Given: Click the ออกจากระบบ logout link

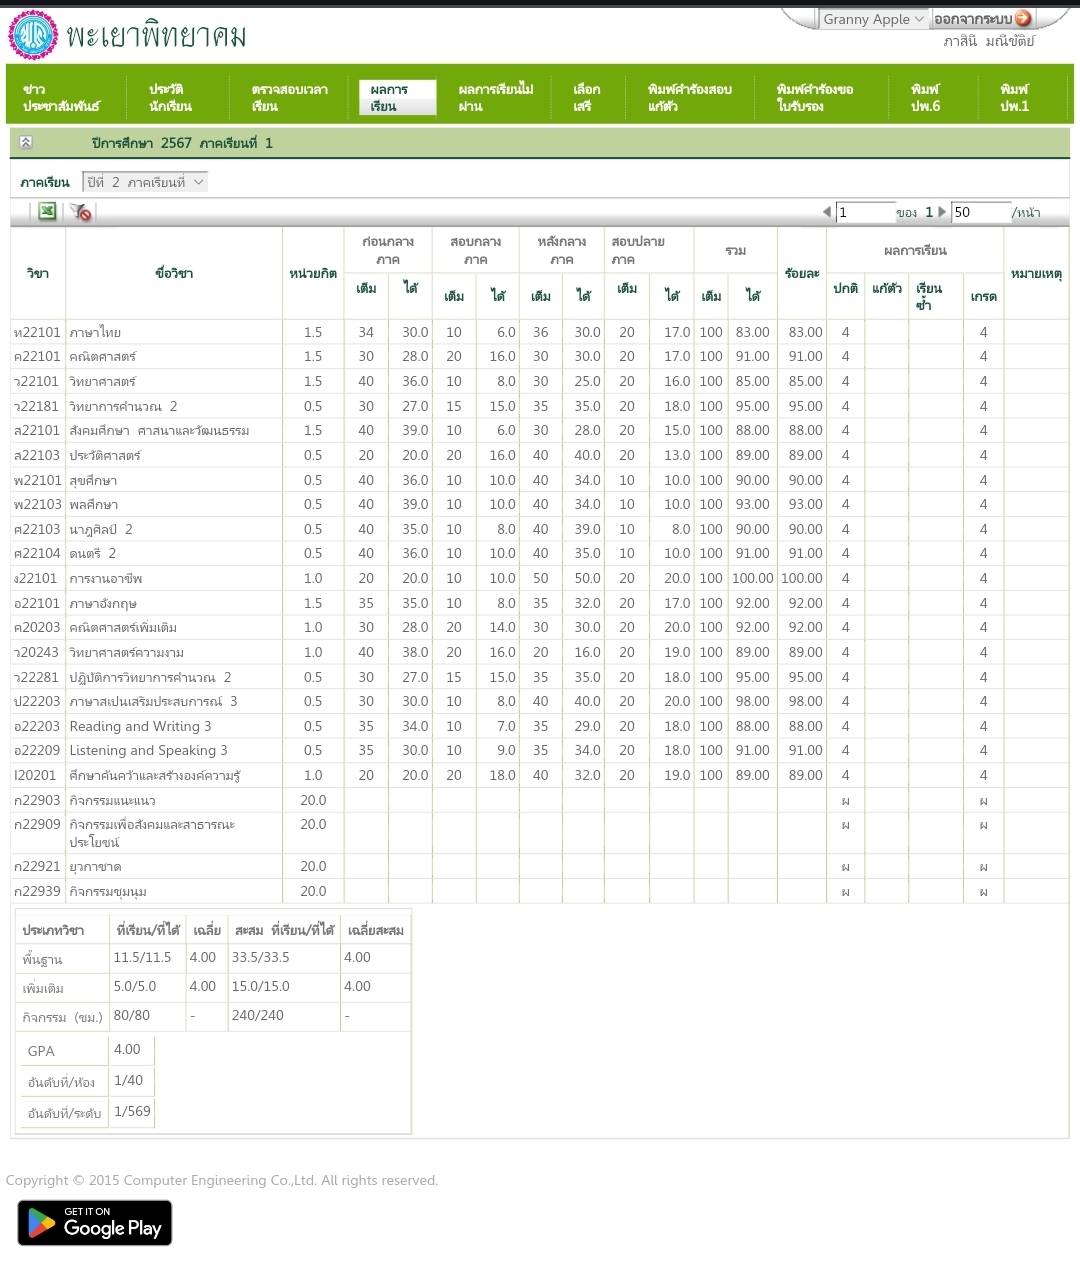Looking at the screenshot, I should [973, 19].
